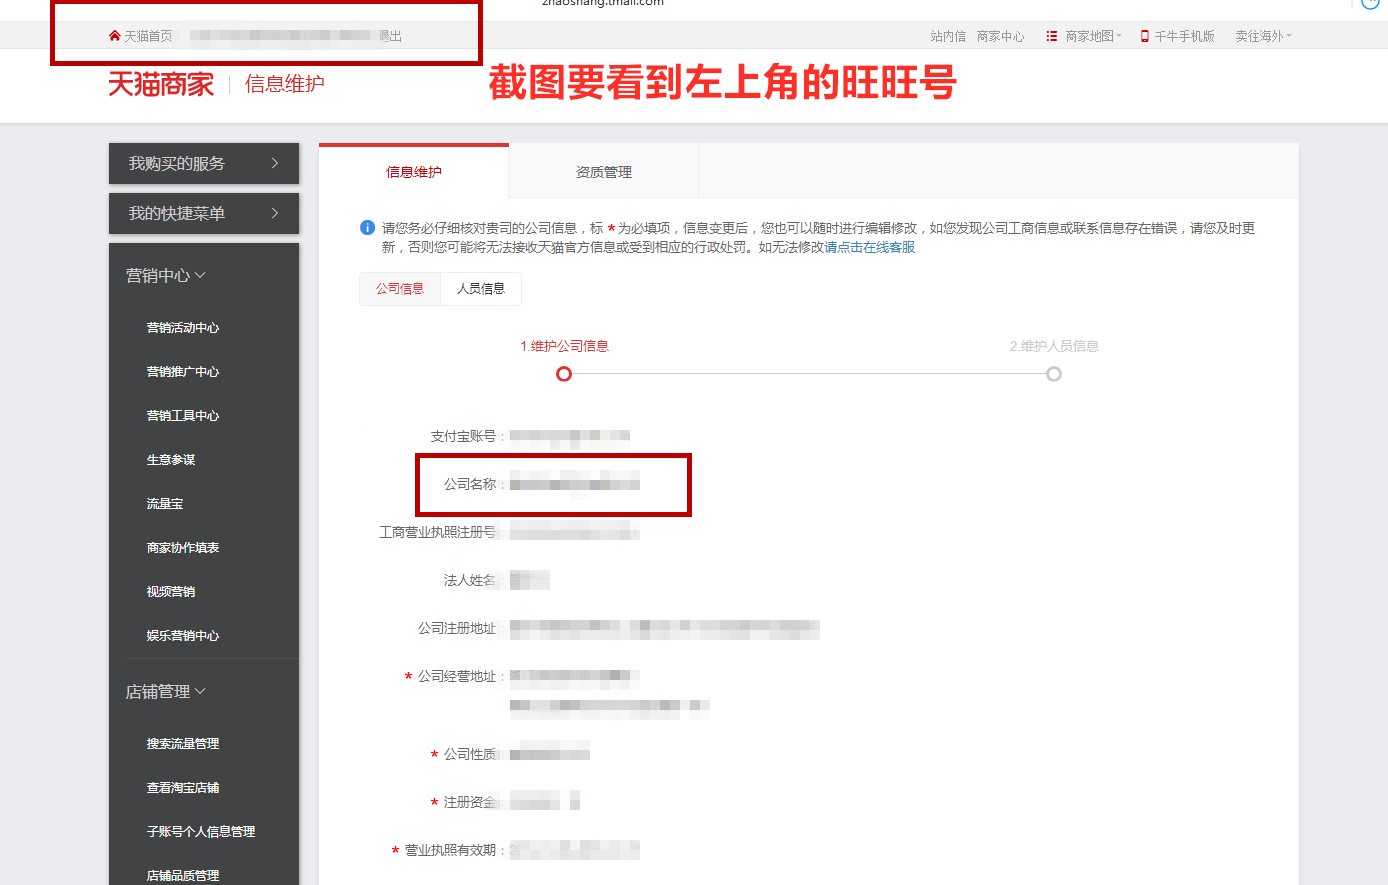Click step 2 circle 维护人员信息
Viewport: 1388px width, 885px height.
point(1054,374)
